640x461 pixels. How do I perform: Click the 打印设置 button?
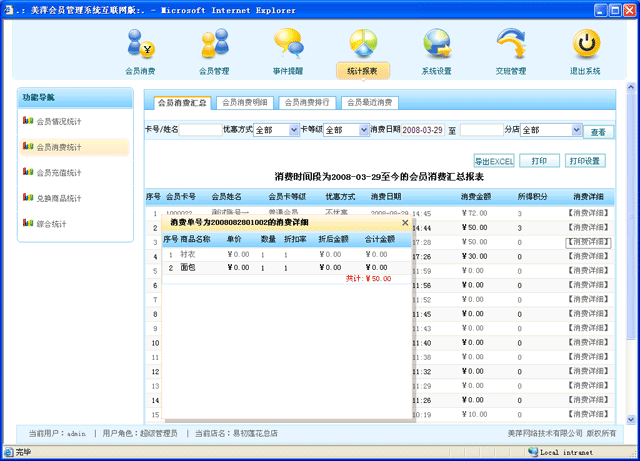tap(585, 161)
